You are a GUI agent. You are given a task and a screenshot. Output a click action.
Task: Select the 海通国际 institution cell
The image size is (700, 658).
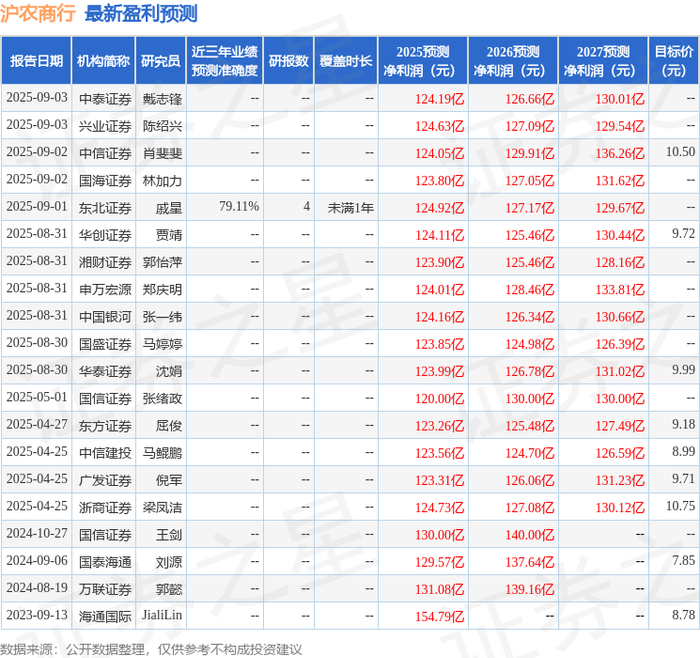(x=105, y=616)
